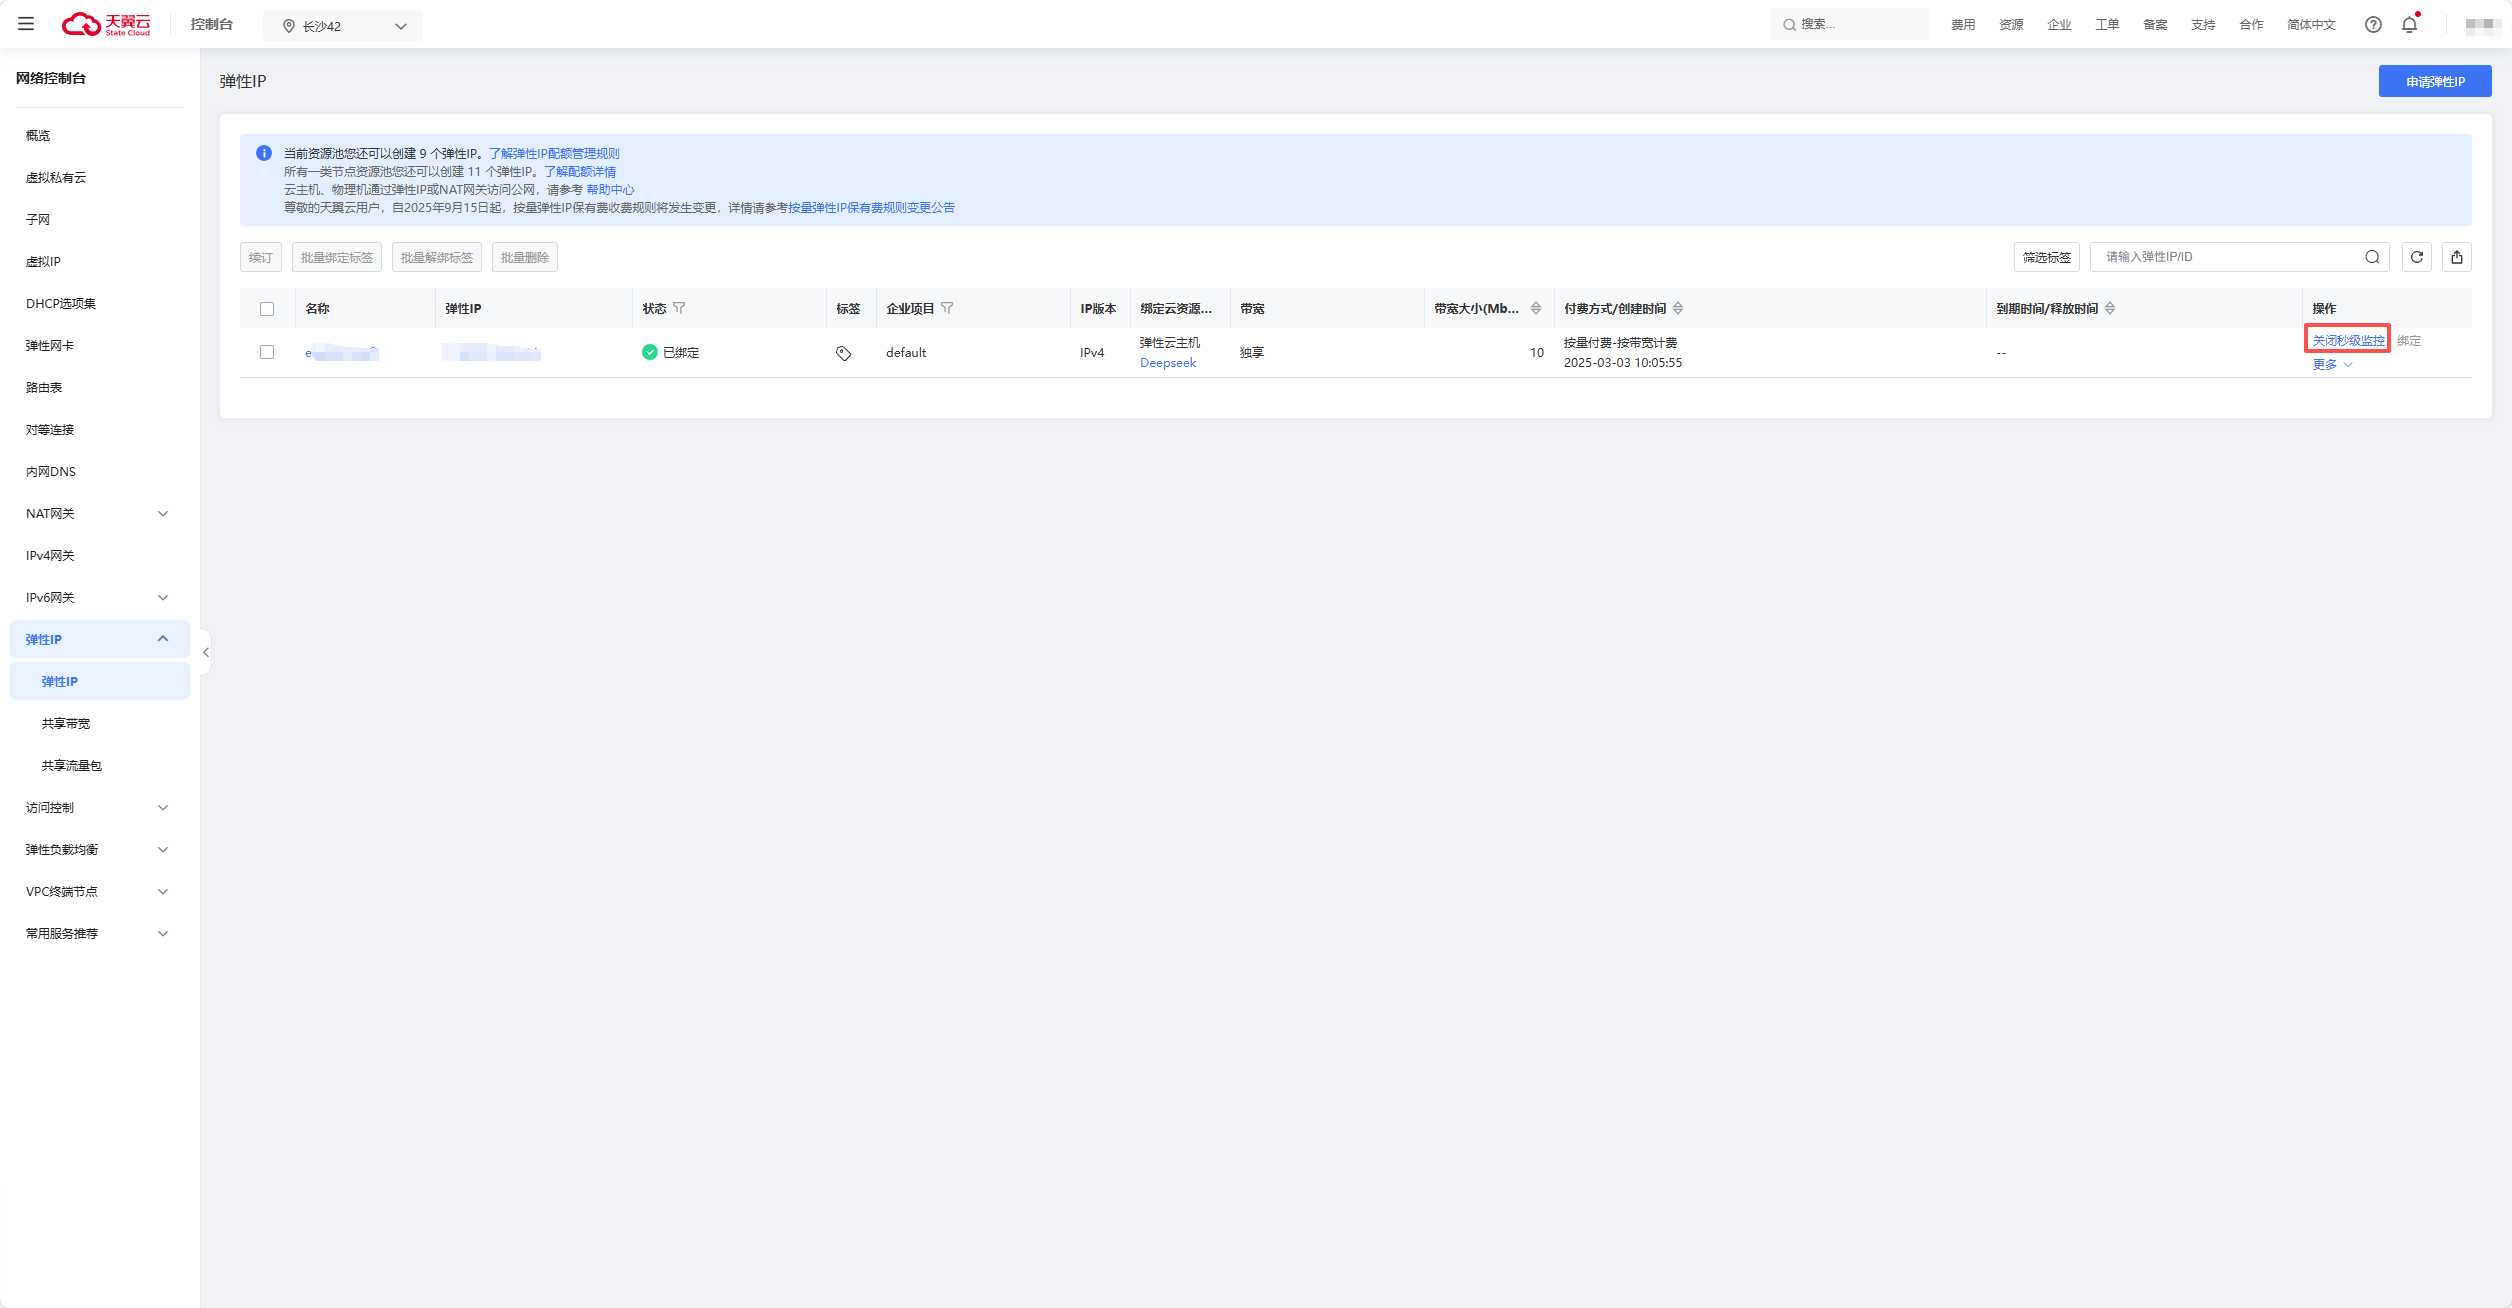Image resolution: width=2512 pixels, height=1308 pixels.
Task: Click the refresh list icon
Action: pyautogui.click(x=2417, y=257)
